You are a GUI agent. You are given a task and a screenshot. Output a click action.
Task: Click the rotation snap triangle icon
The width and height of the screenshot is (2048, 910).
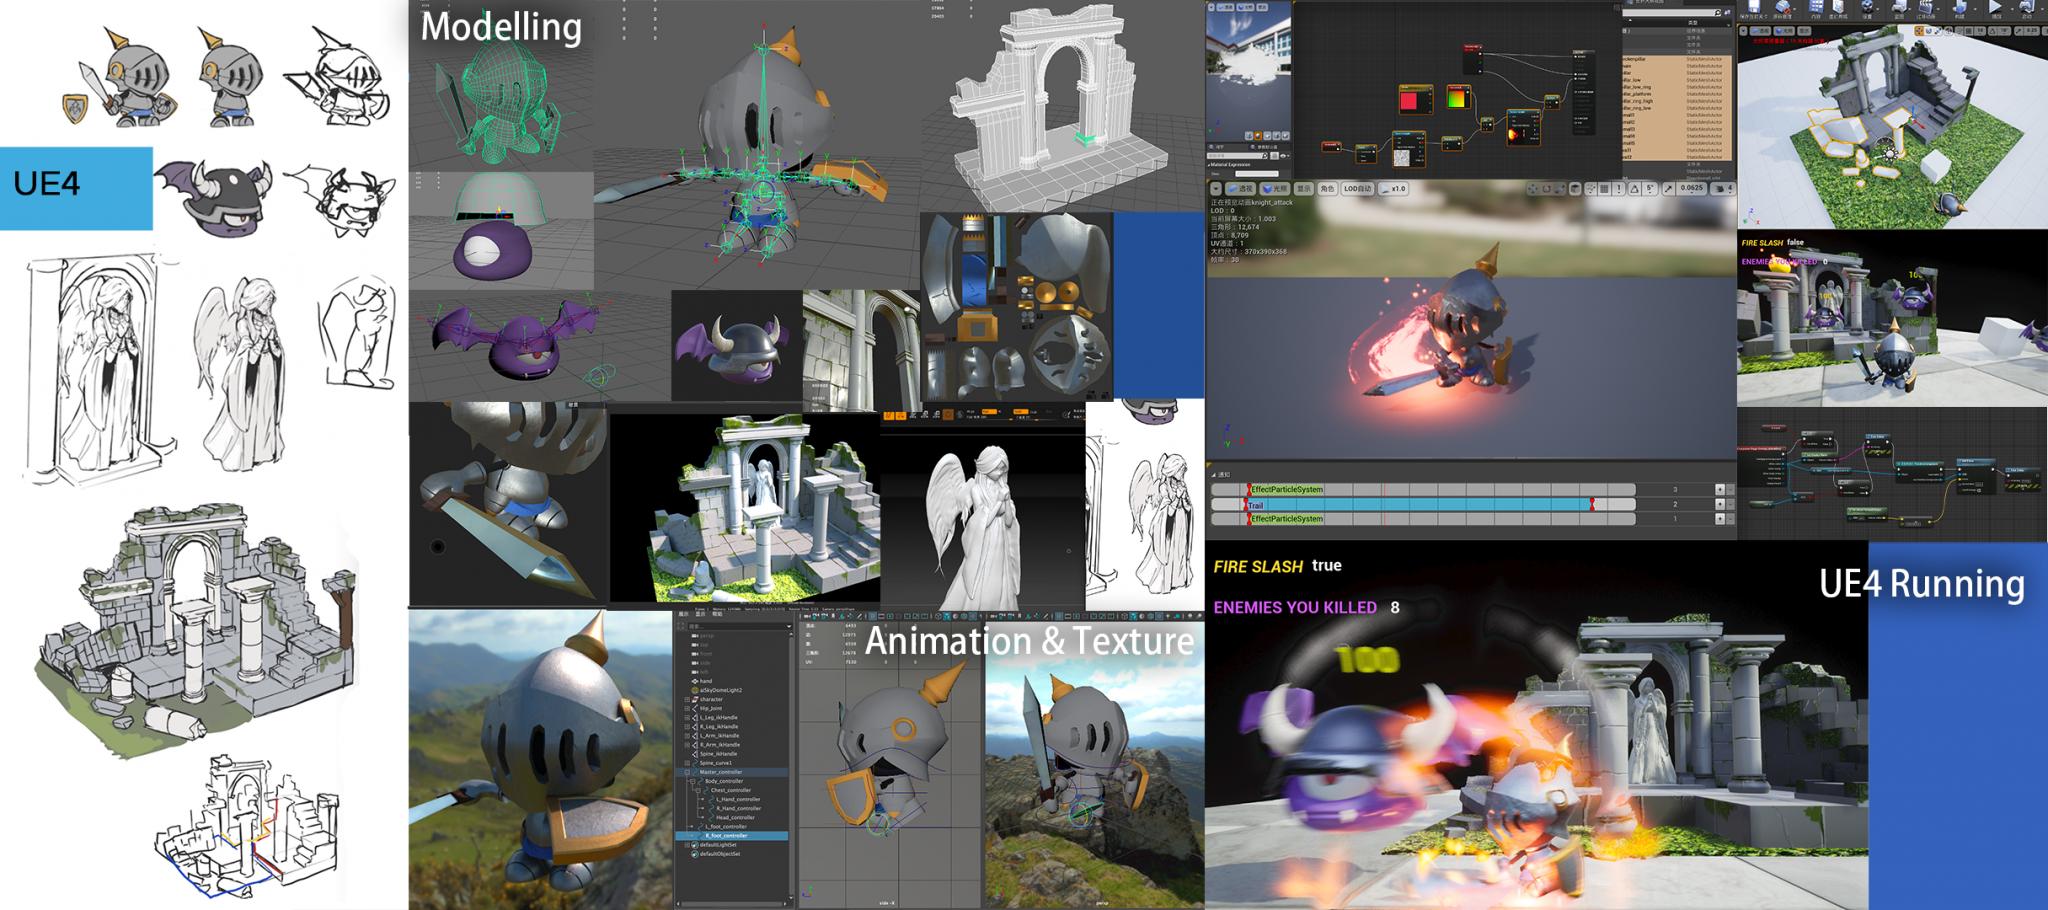click(1636, 188)
